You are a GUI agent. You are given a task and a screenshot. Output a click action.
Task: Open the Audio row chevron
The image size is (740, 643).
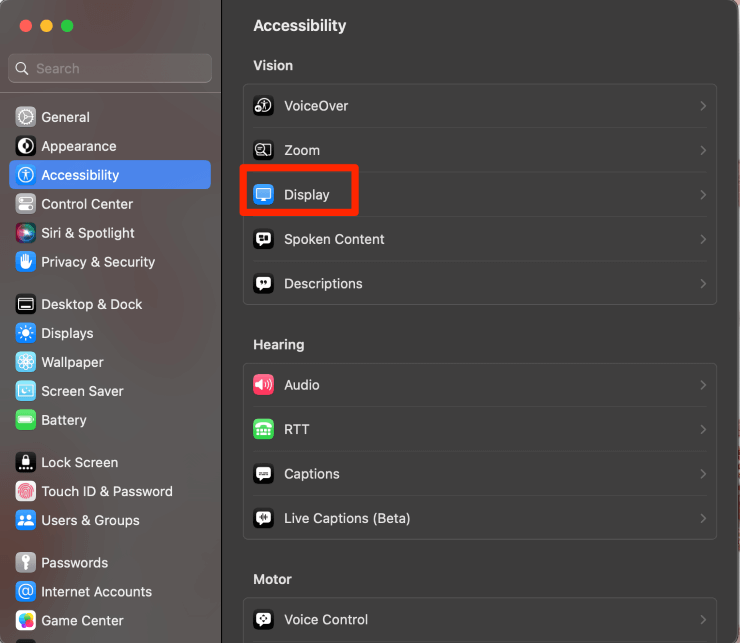pyautogui.click(x=703, y=385)
